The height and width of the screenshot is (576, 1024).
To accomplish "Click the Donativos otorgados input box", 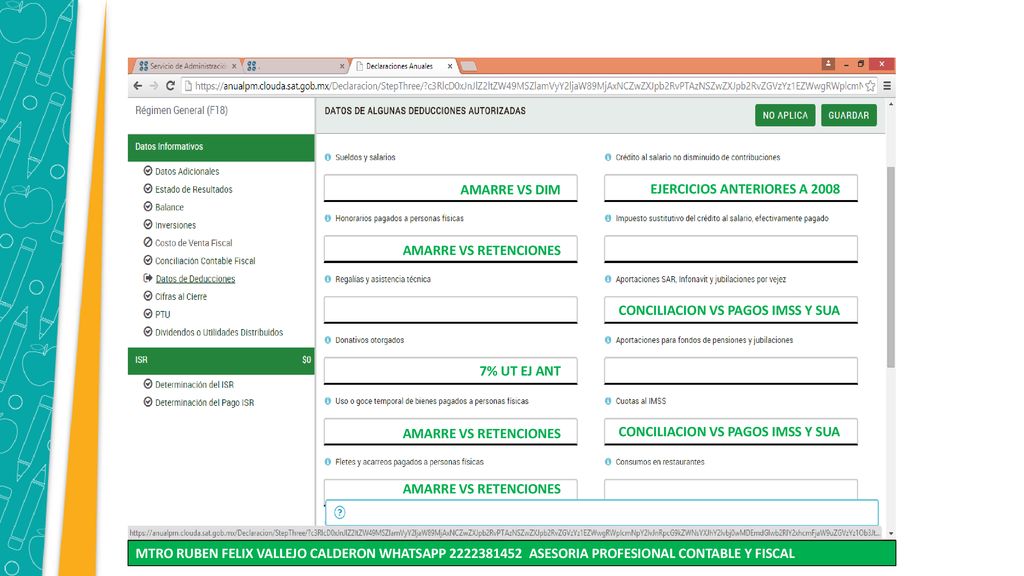I will coord(451,370).
